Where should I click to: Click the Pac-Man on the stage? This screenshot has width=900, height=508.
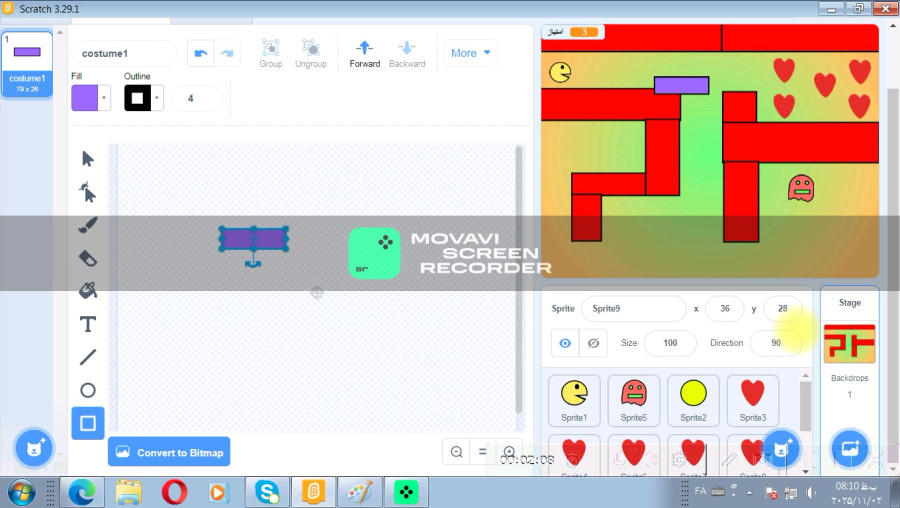(x=560, y=72)
